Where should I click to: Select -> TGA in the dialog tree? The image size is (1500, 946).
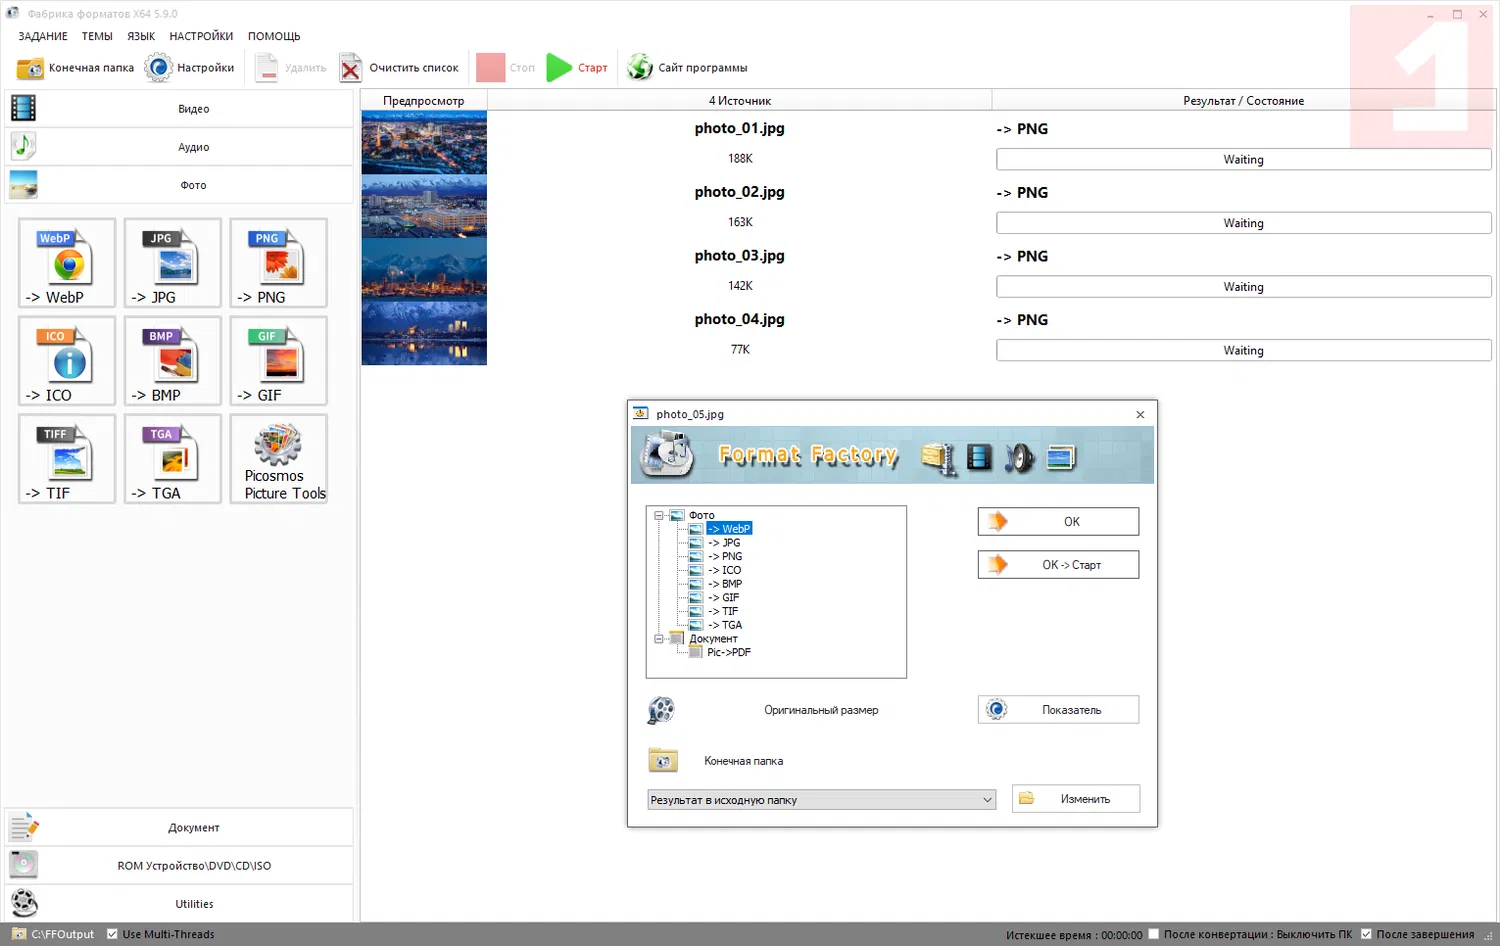[726, 625]
